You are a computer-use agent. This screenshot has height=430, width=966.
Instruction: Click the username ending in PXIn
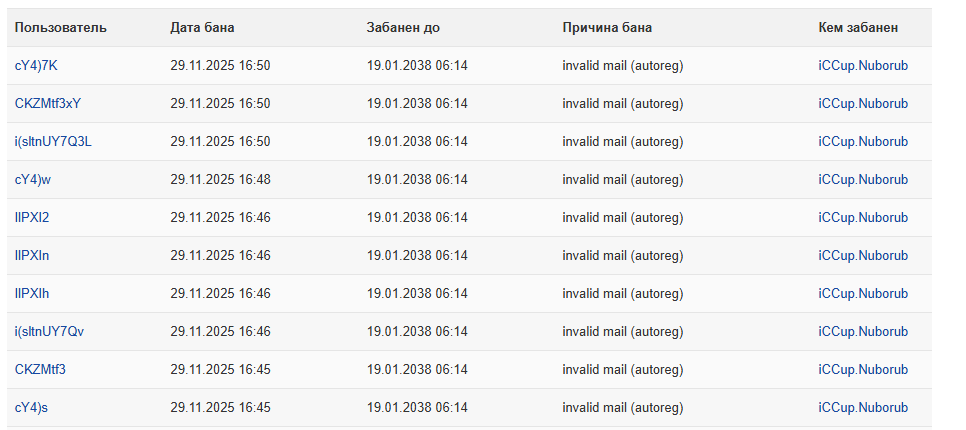(32, 256)
